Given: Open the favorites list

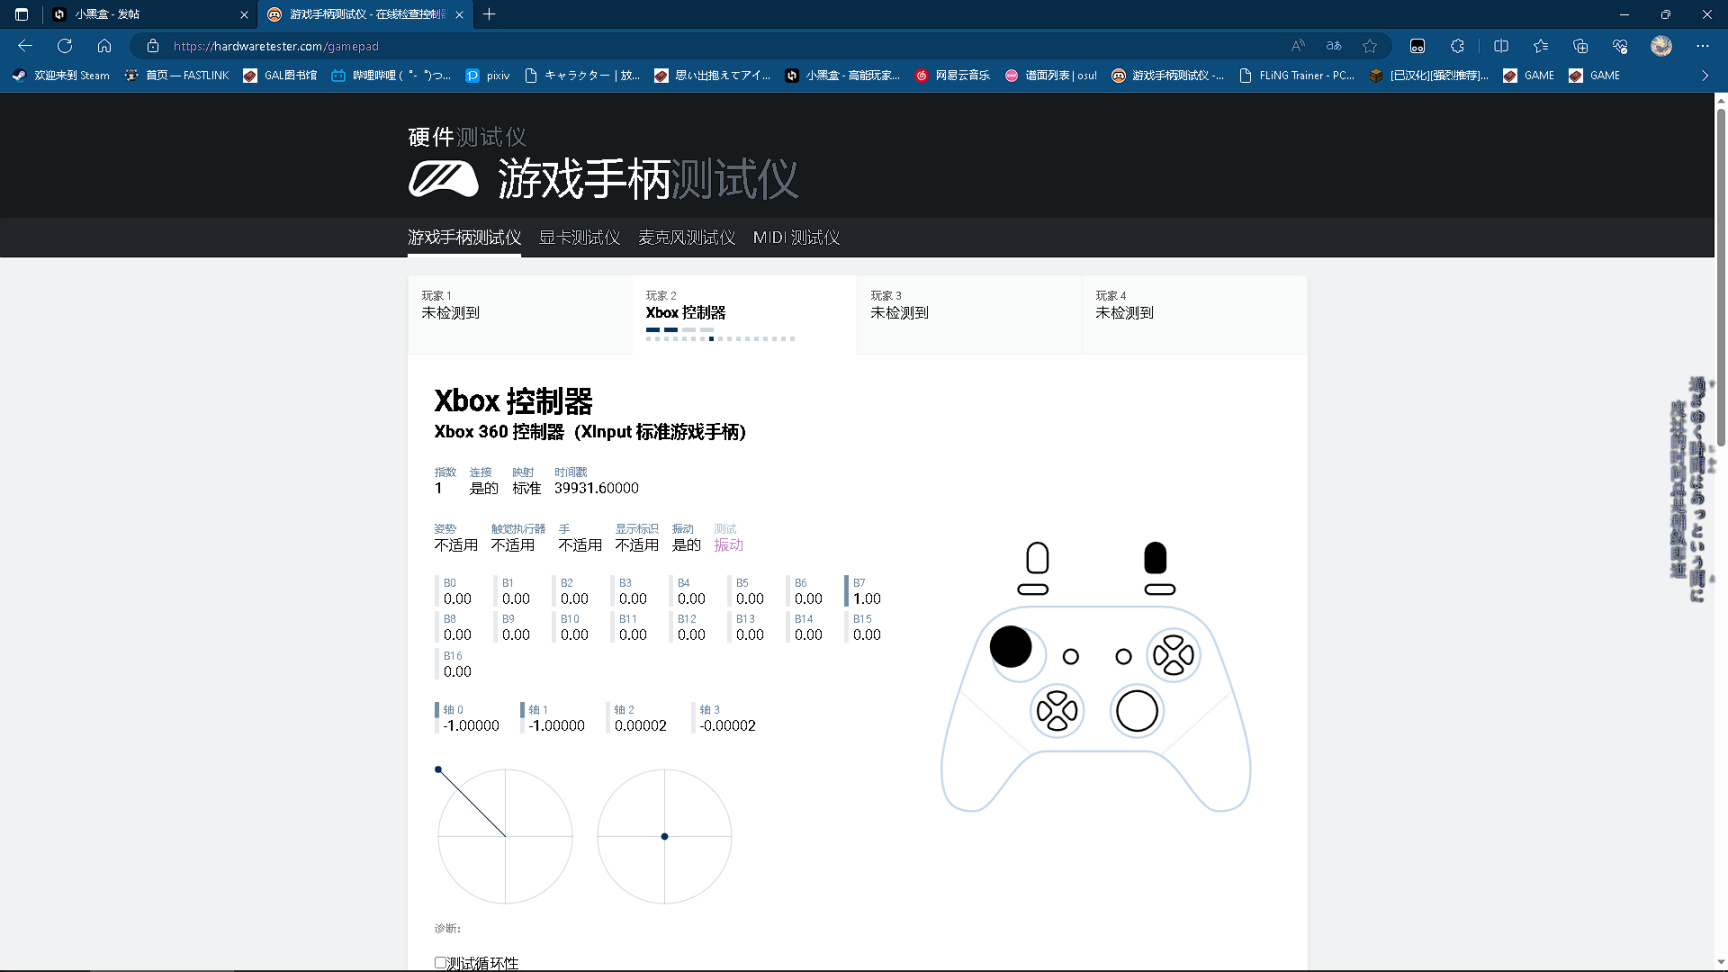Looking at the screenshot, I should (1541, 46).
